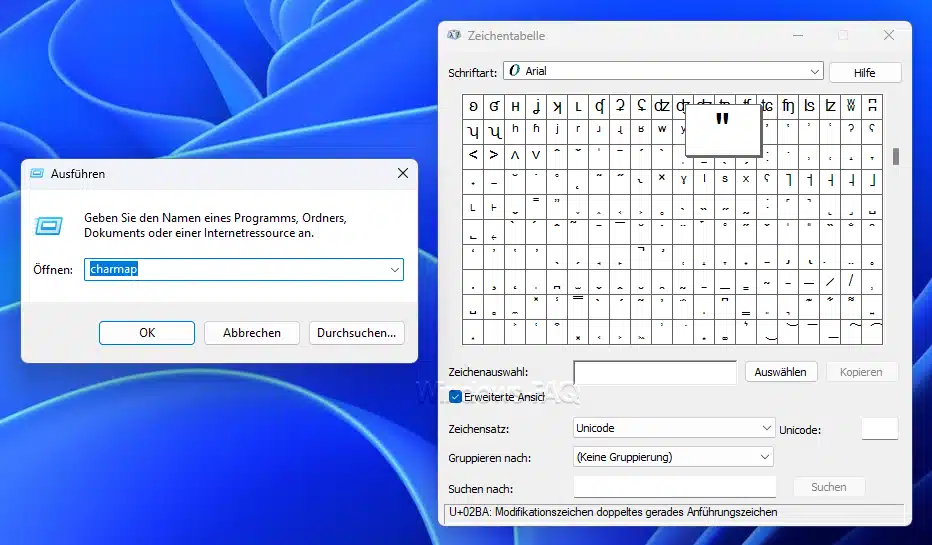Select the lz ligature character
The height and width of the screenshot is (545, 932).
830,106
